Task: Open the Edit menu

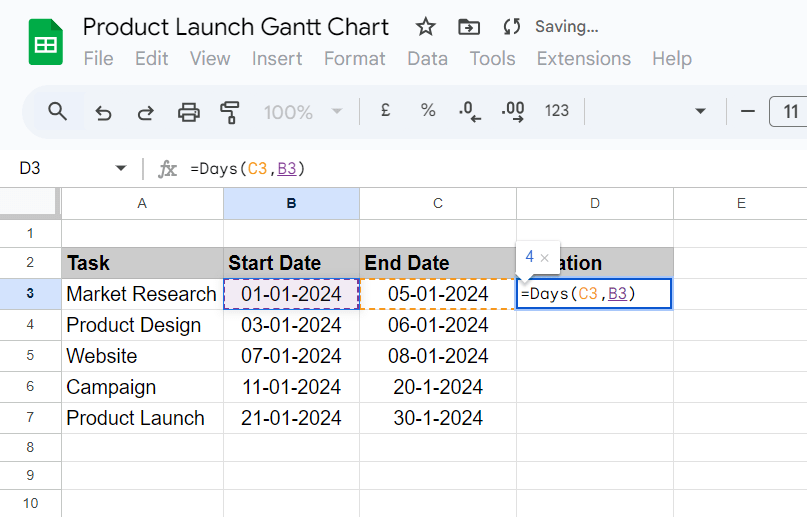Action: point(152,59)
